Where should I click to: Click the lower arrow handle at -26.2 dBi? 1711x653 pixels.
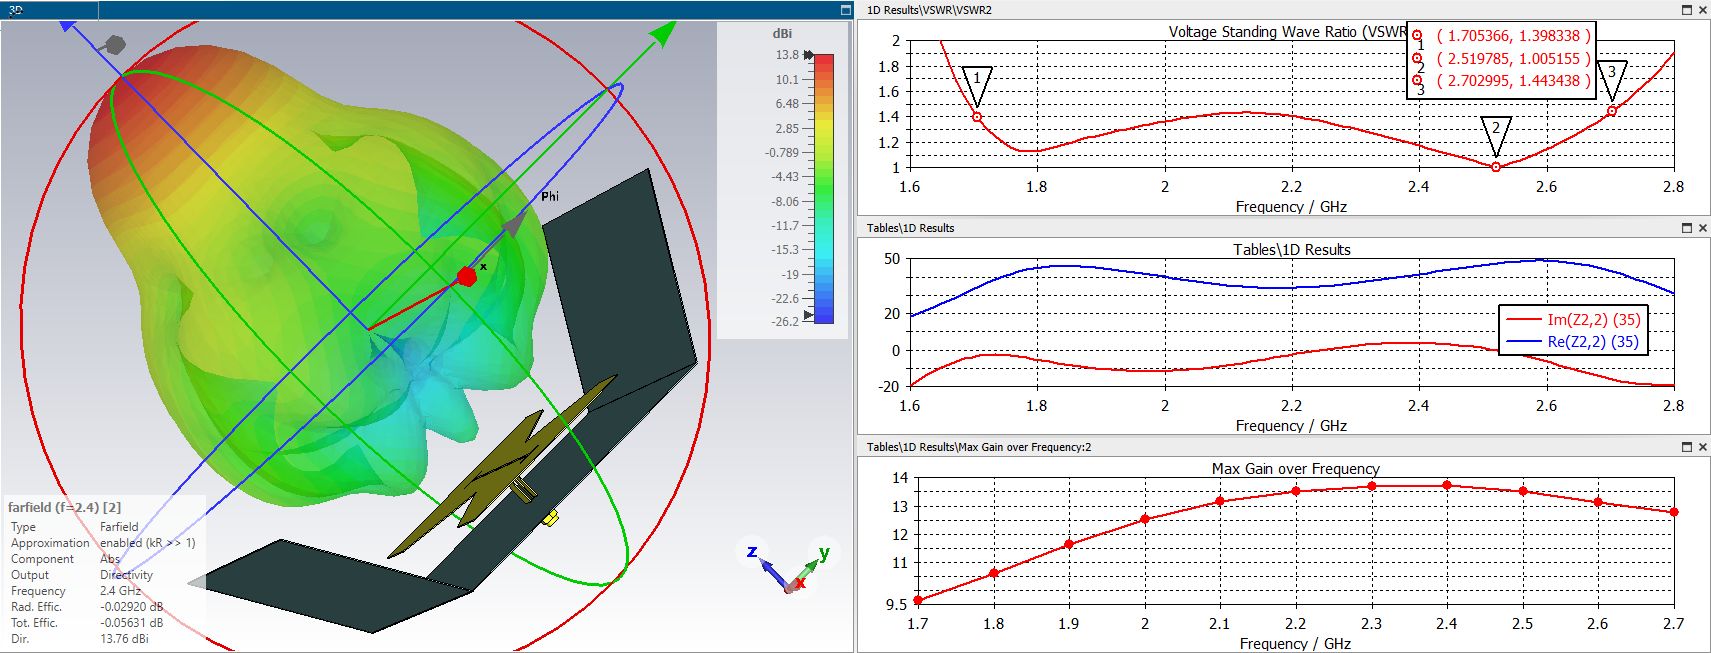point(809,315)
